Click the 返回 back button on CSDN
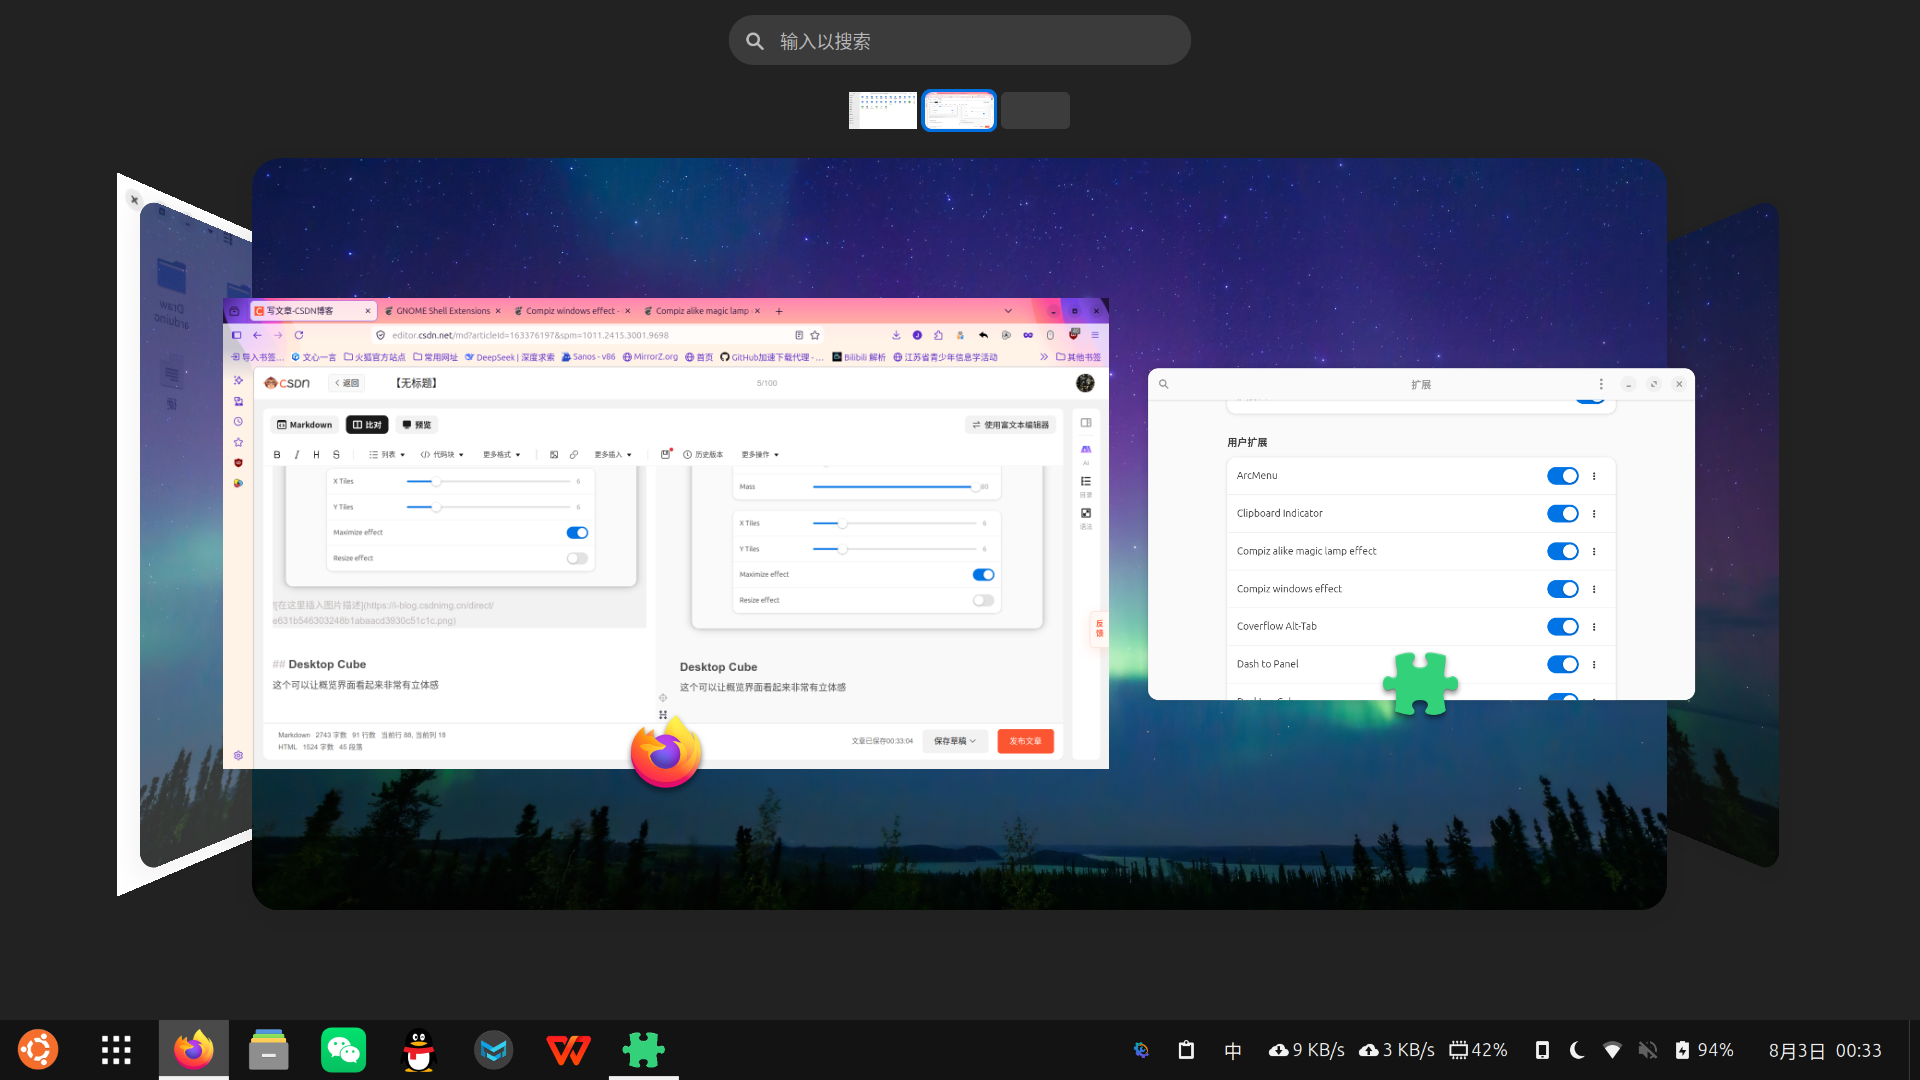 (x=347, y=383)
